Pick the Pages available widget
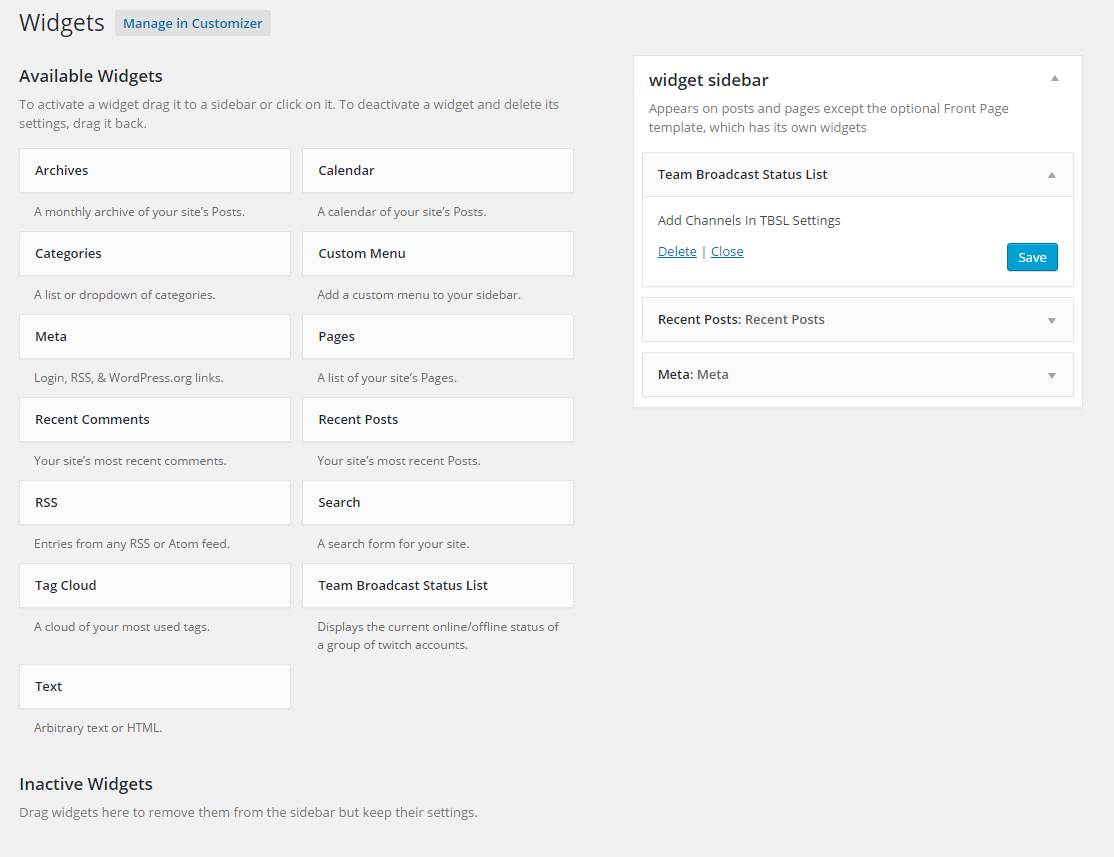Image resolution: width=1114 pixels, height=857 pixels. coord(438,337)
